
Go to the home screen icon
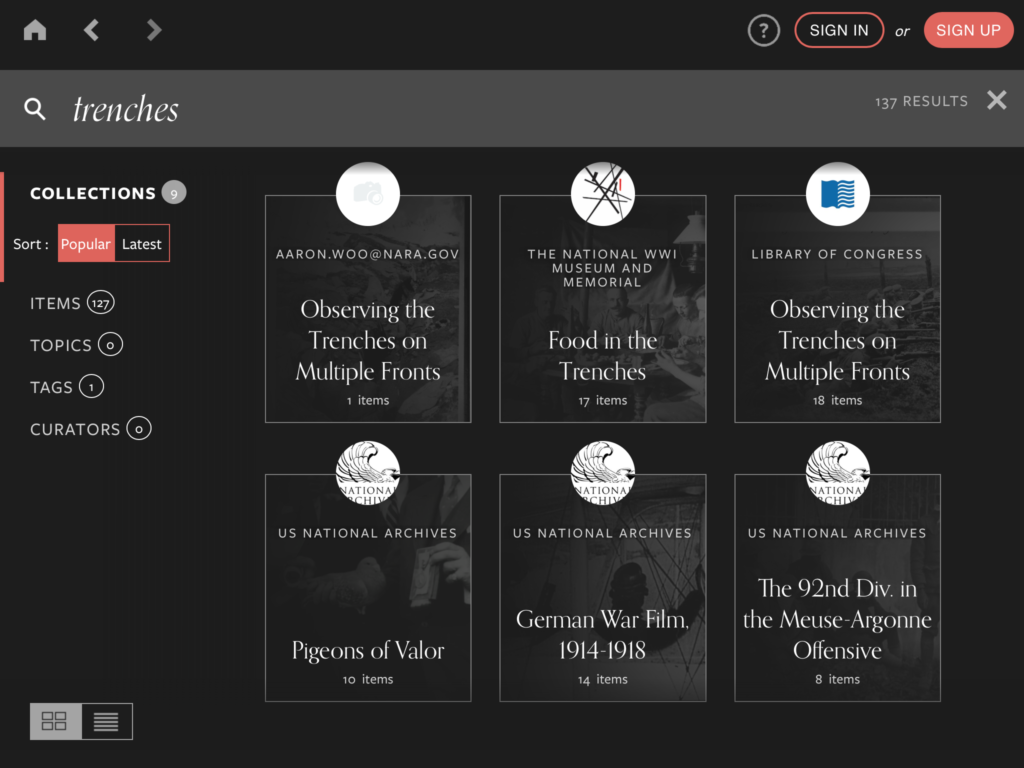(x=35, y=30)
